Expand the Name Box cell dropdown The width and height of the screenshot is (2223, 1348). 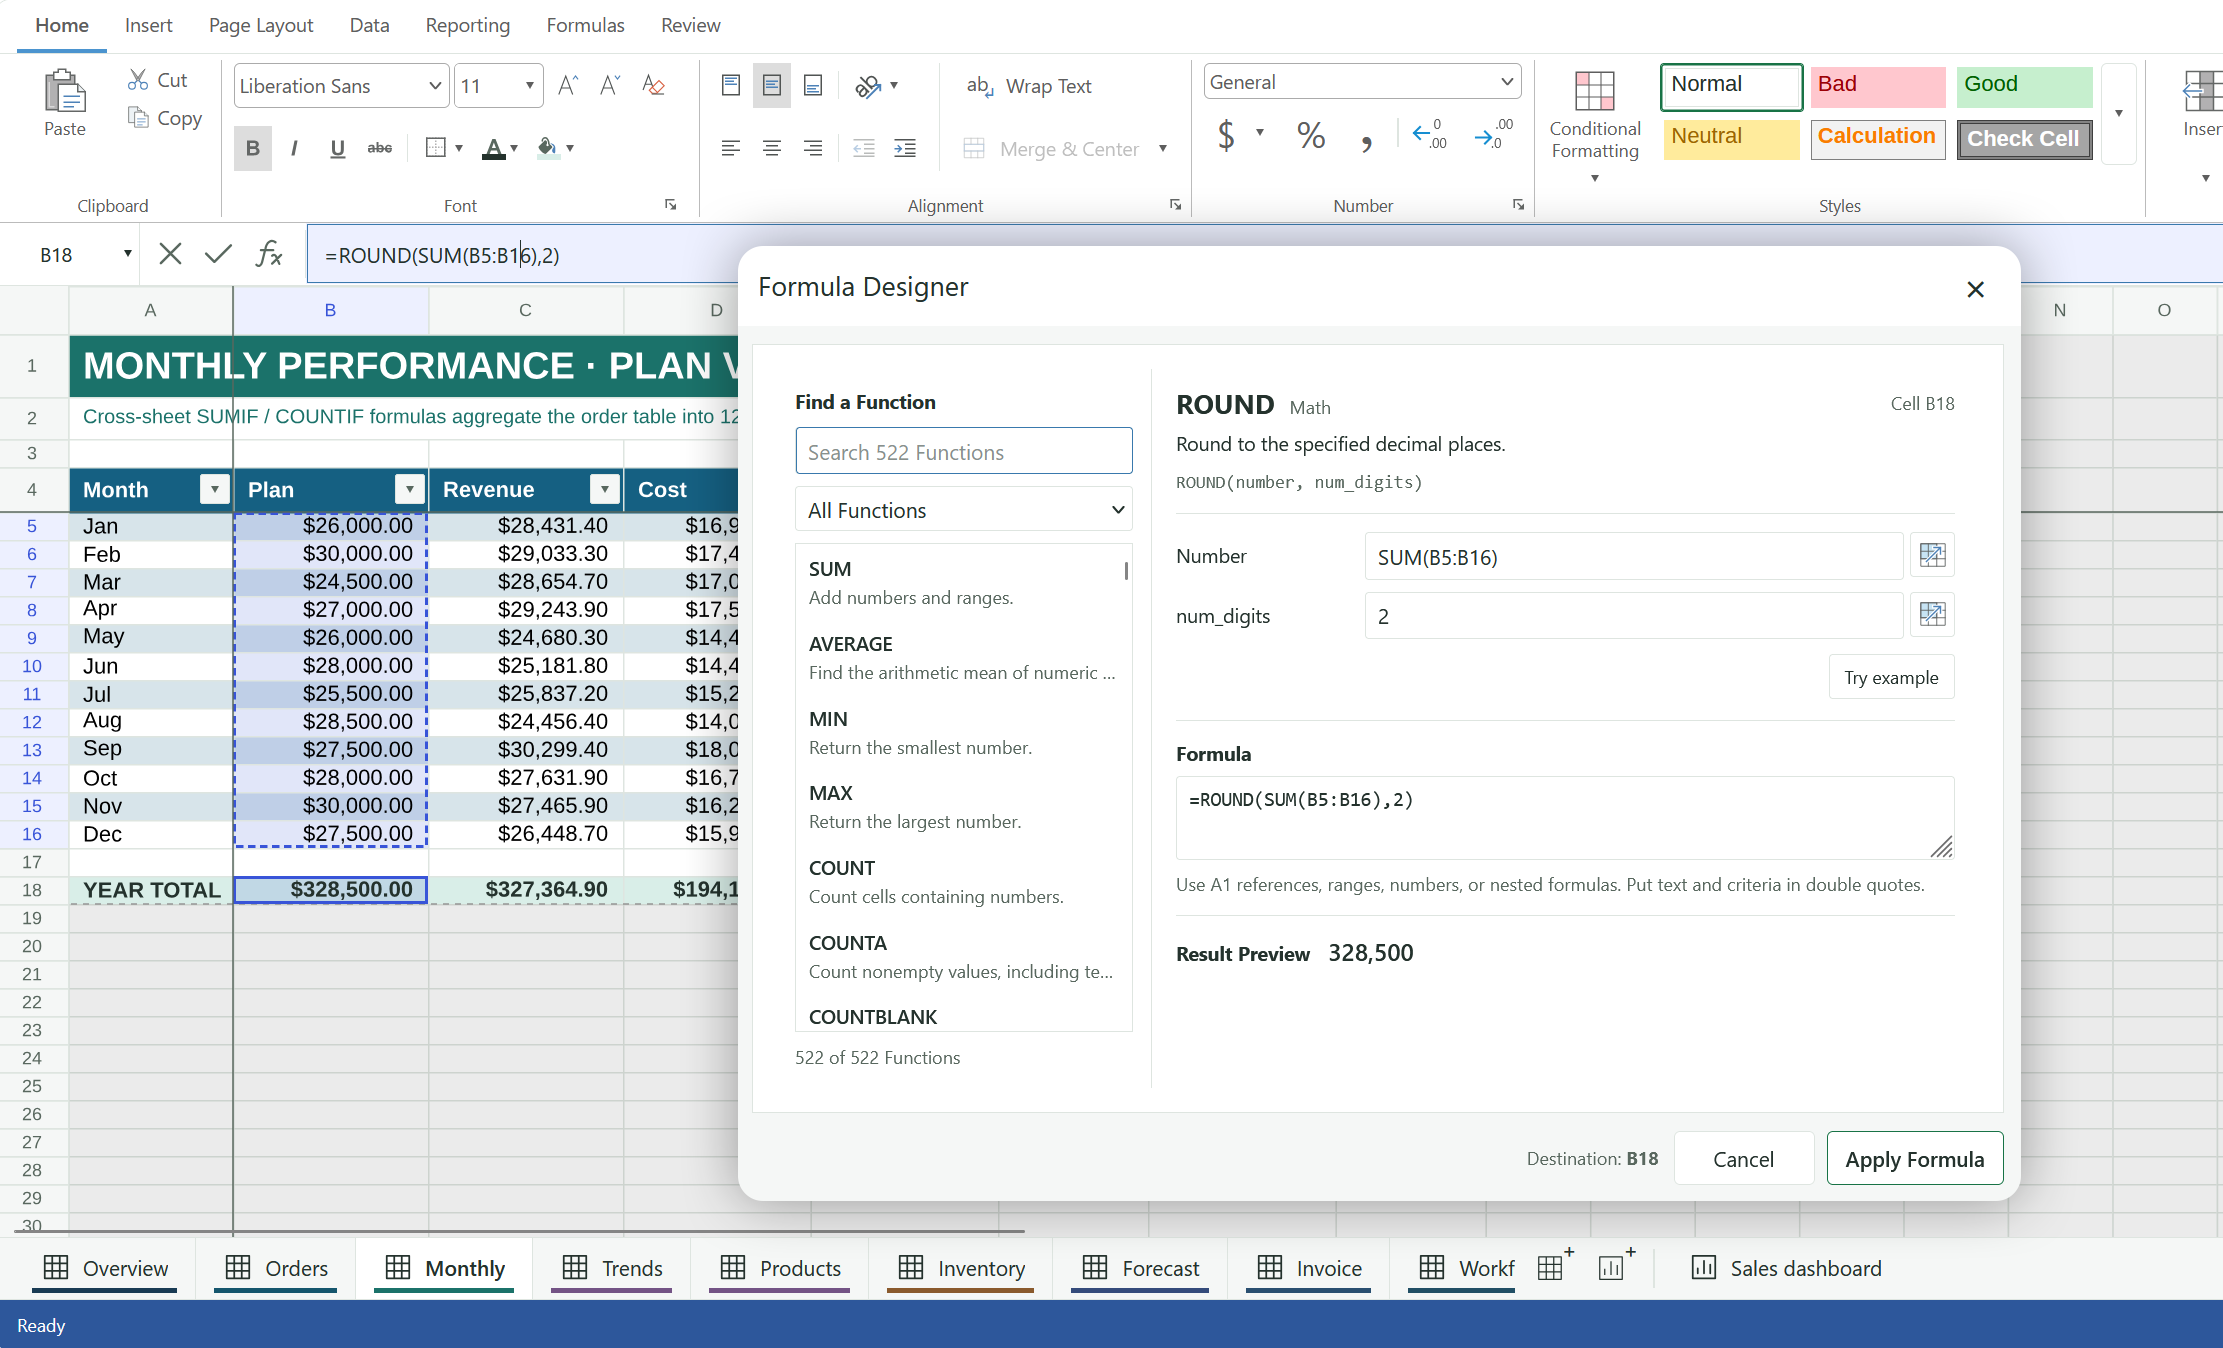[x=127, y=254]
